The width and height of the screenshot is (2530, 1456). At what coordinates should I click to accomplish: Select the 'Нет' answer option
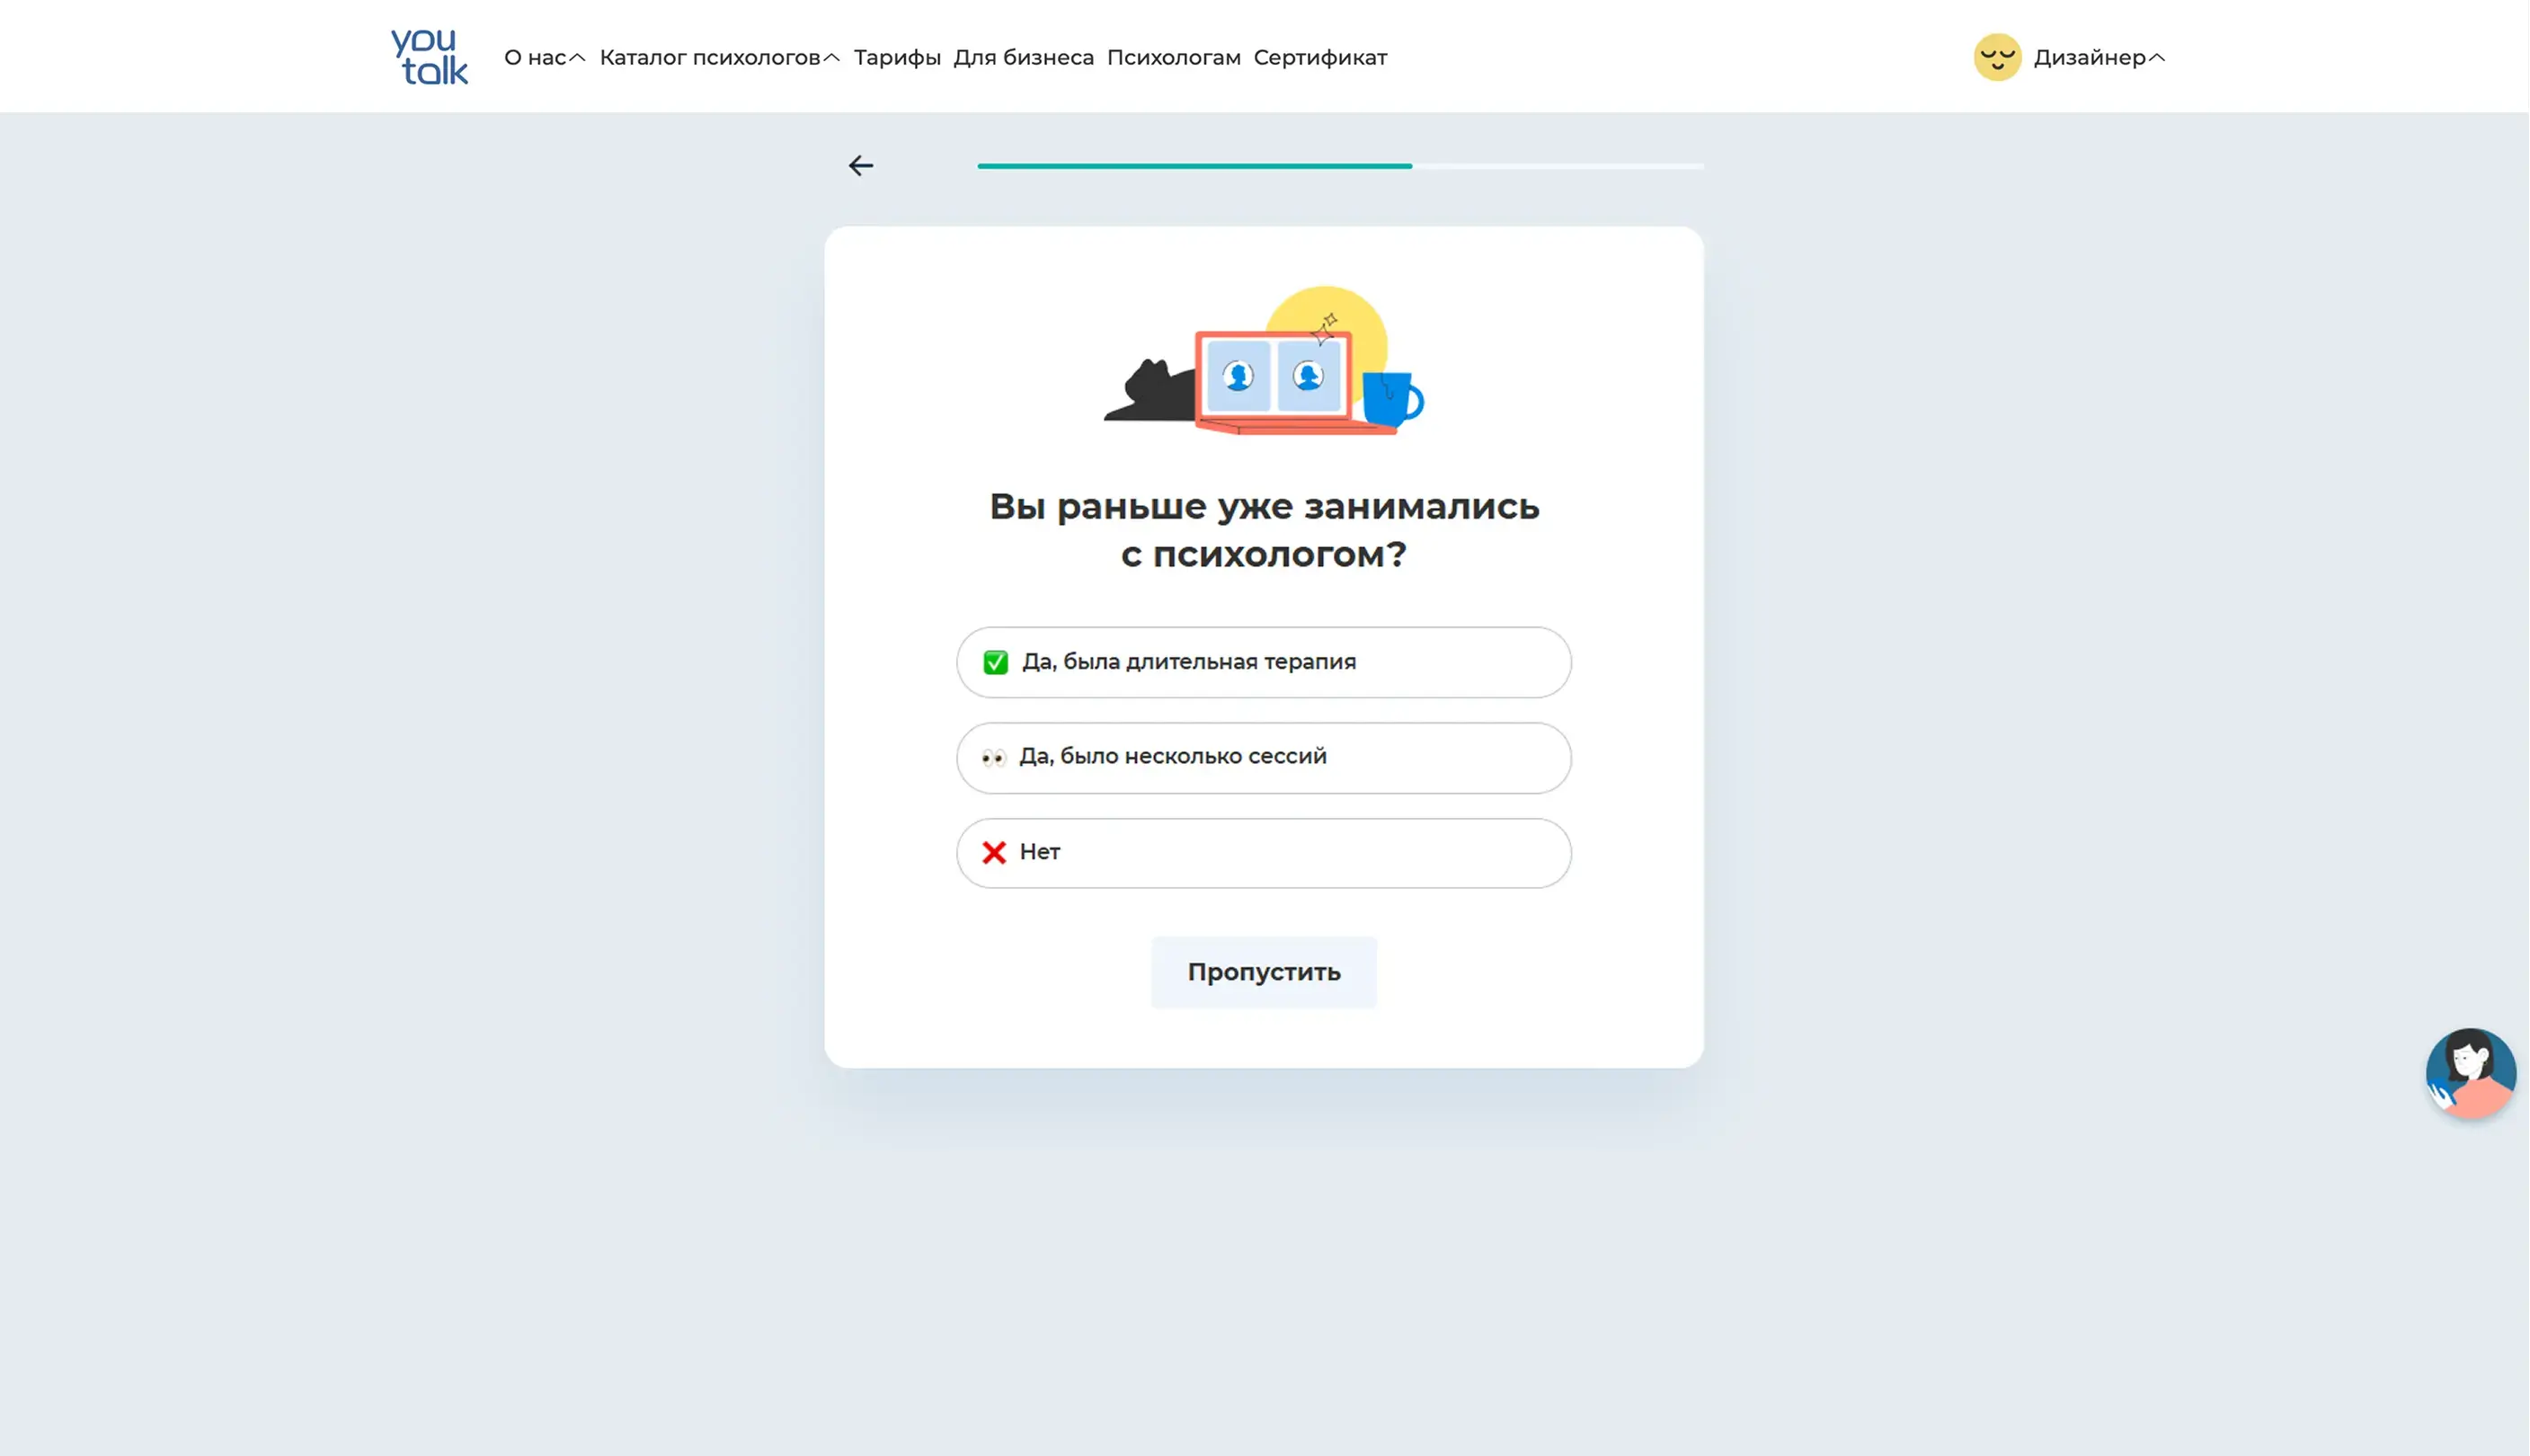tap(1263, 853)
